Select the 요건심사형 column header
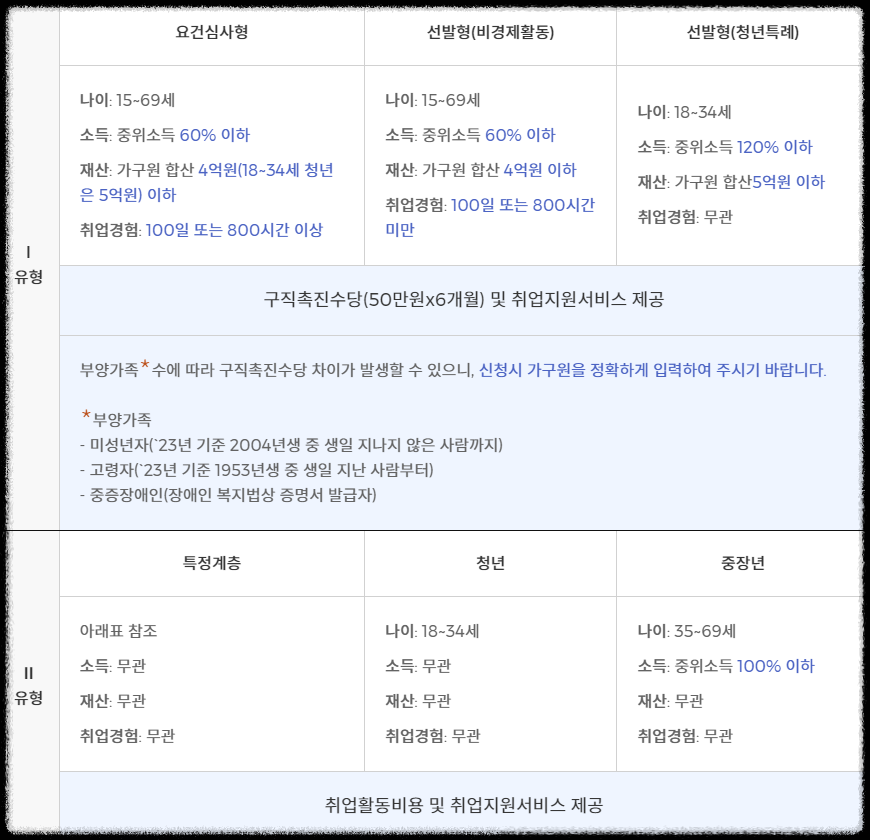 click(x=215, y=33)
